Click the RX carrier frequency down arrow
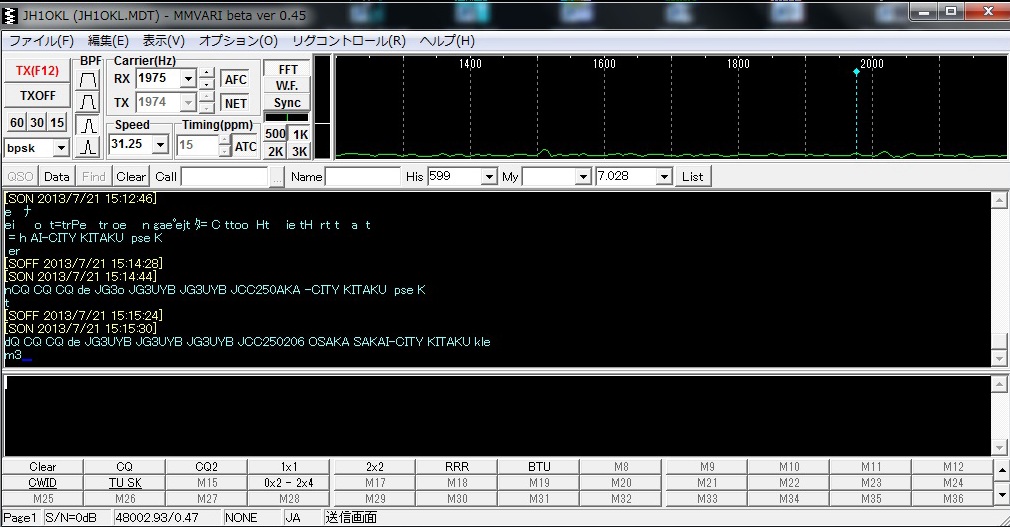 [x=206, y=84]
